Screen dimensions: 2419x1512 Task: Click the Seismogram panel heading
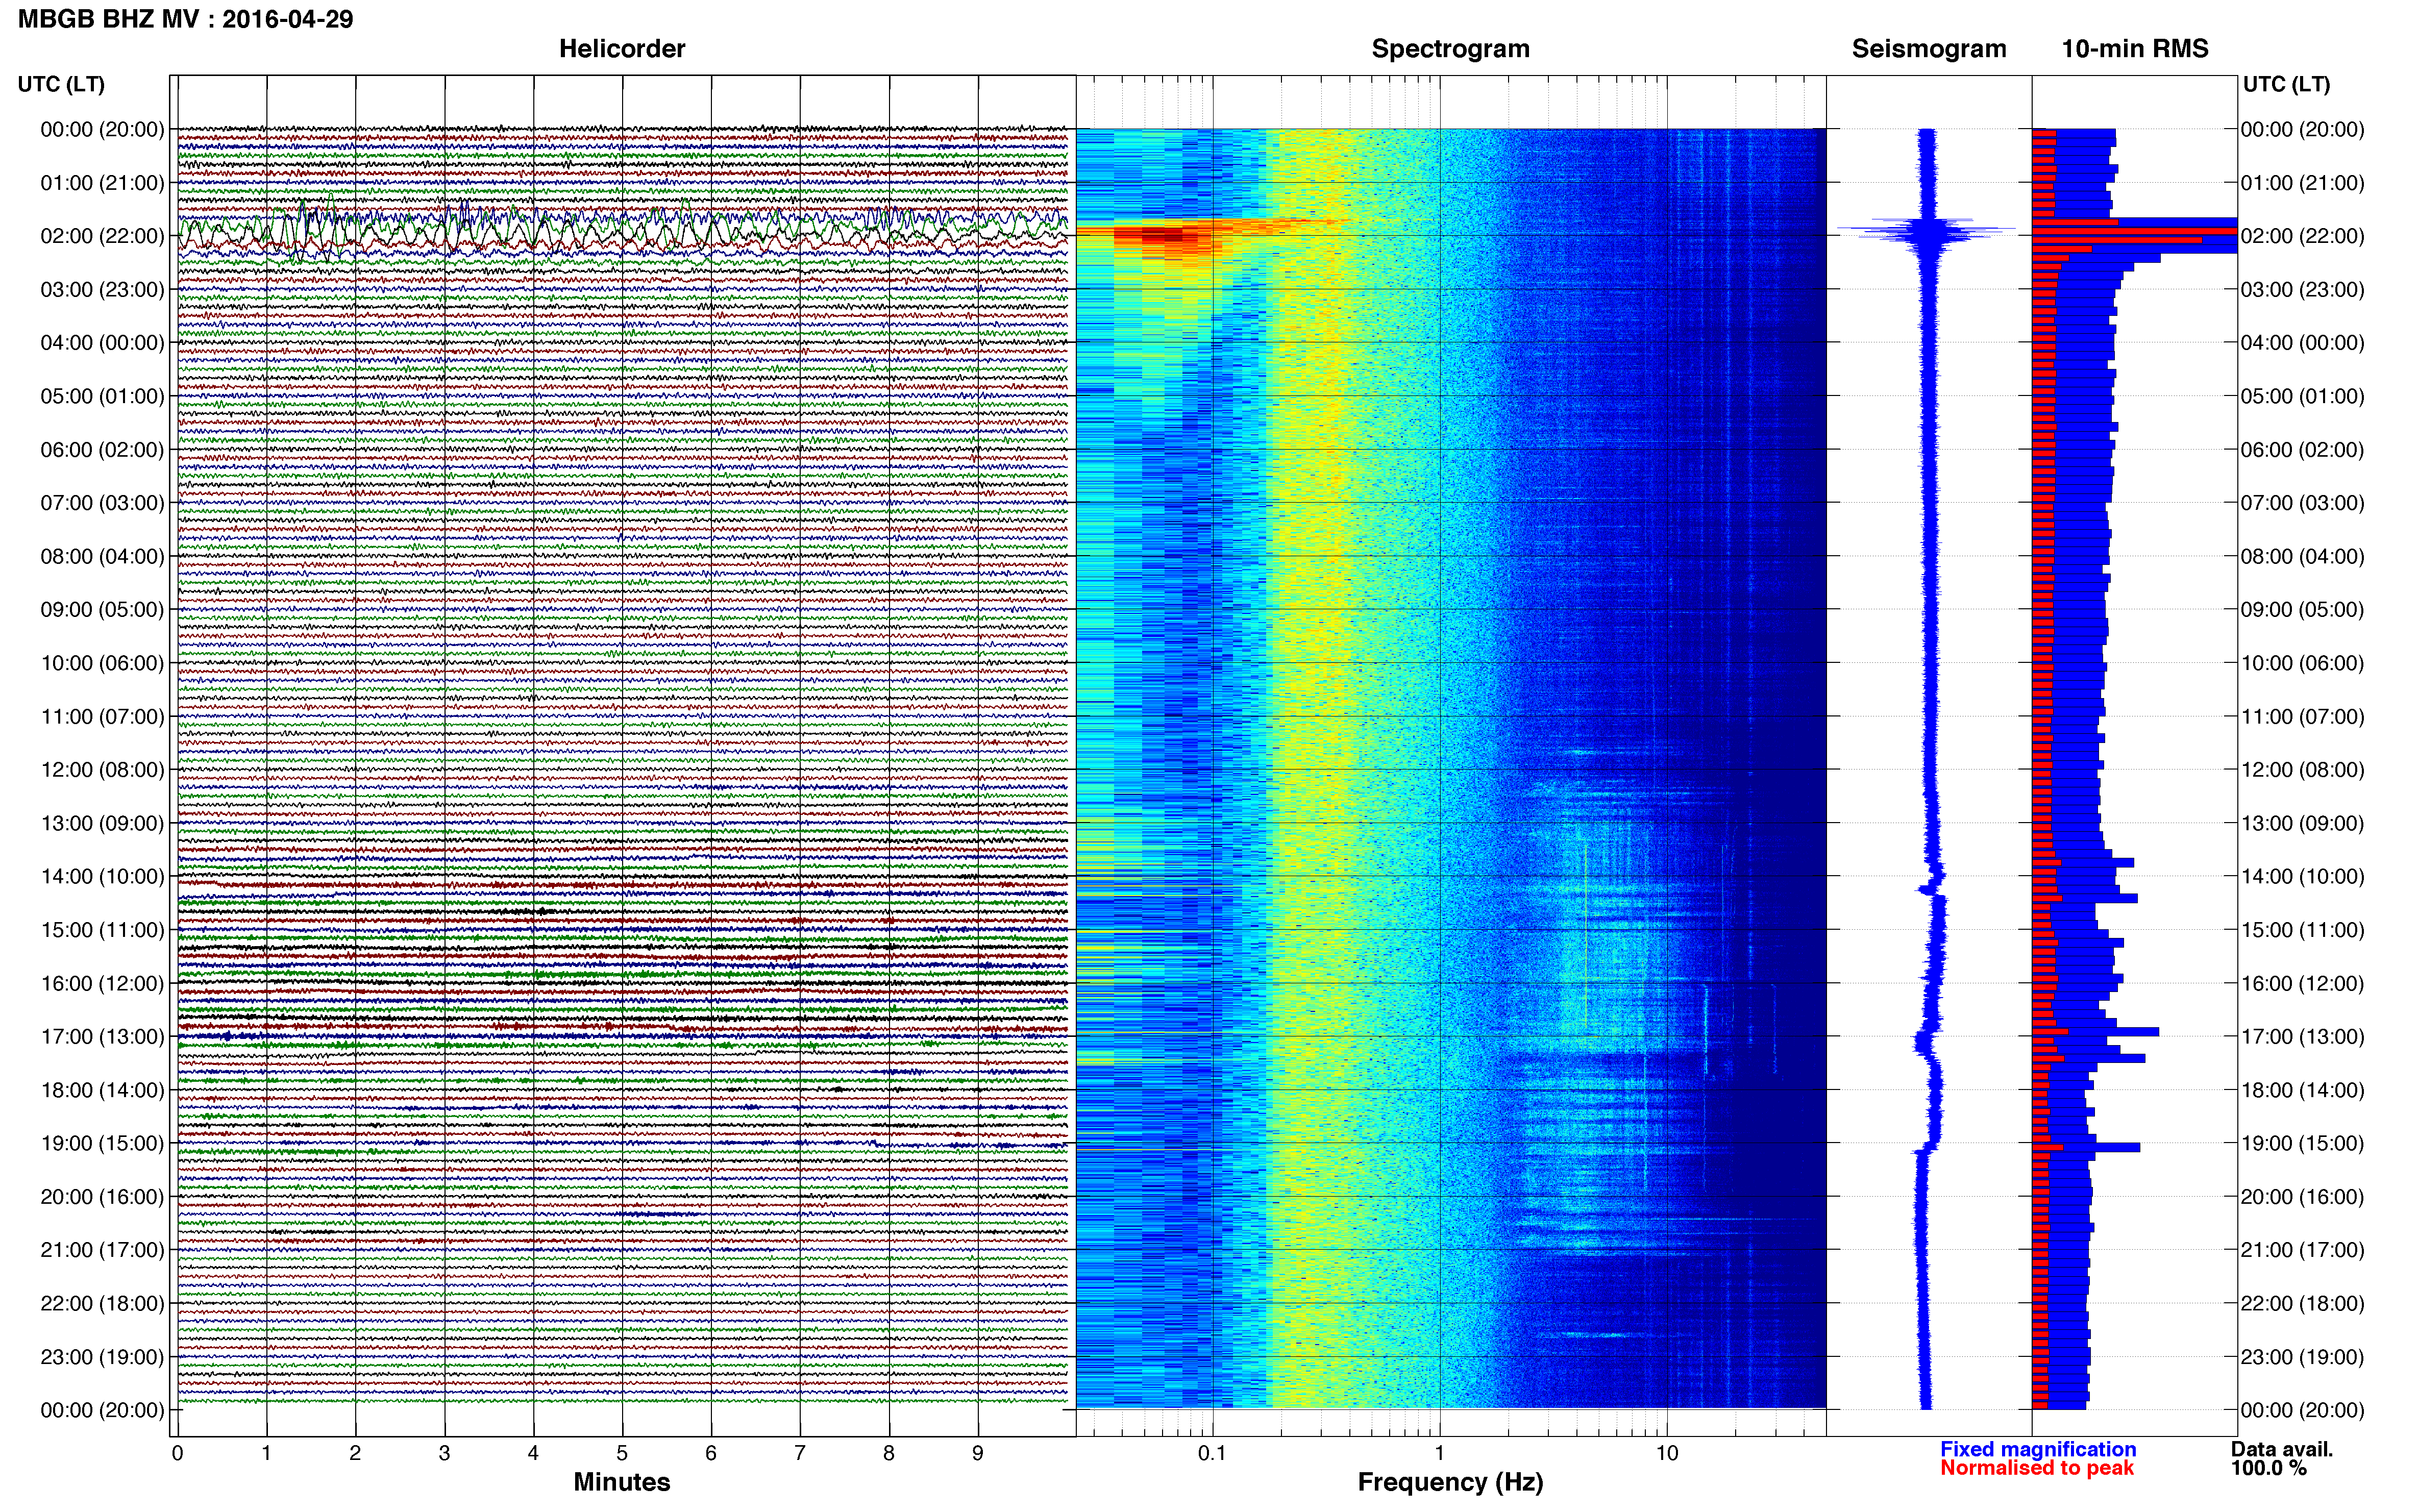[x=1929, y=48]
